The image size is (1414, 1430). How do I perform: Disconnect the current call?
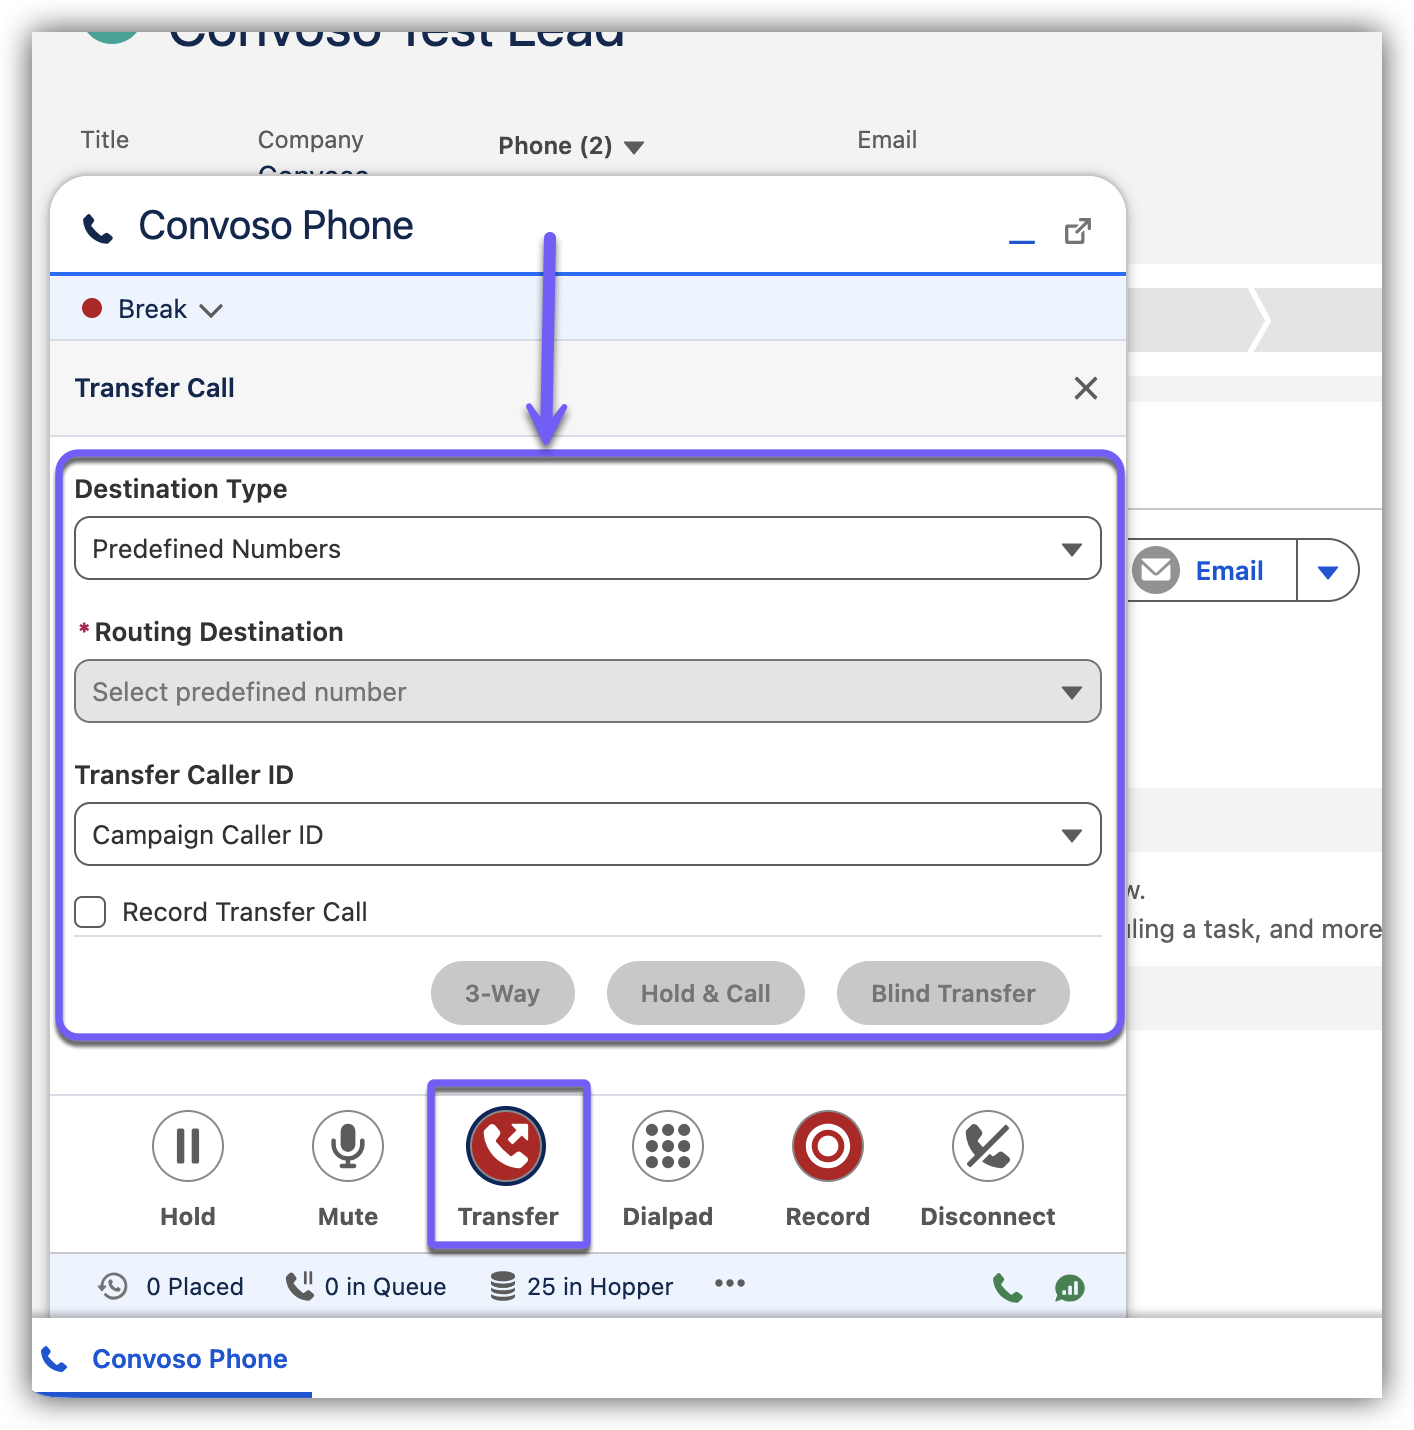987,1146
